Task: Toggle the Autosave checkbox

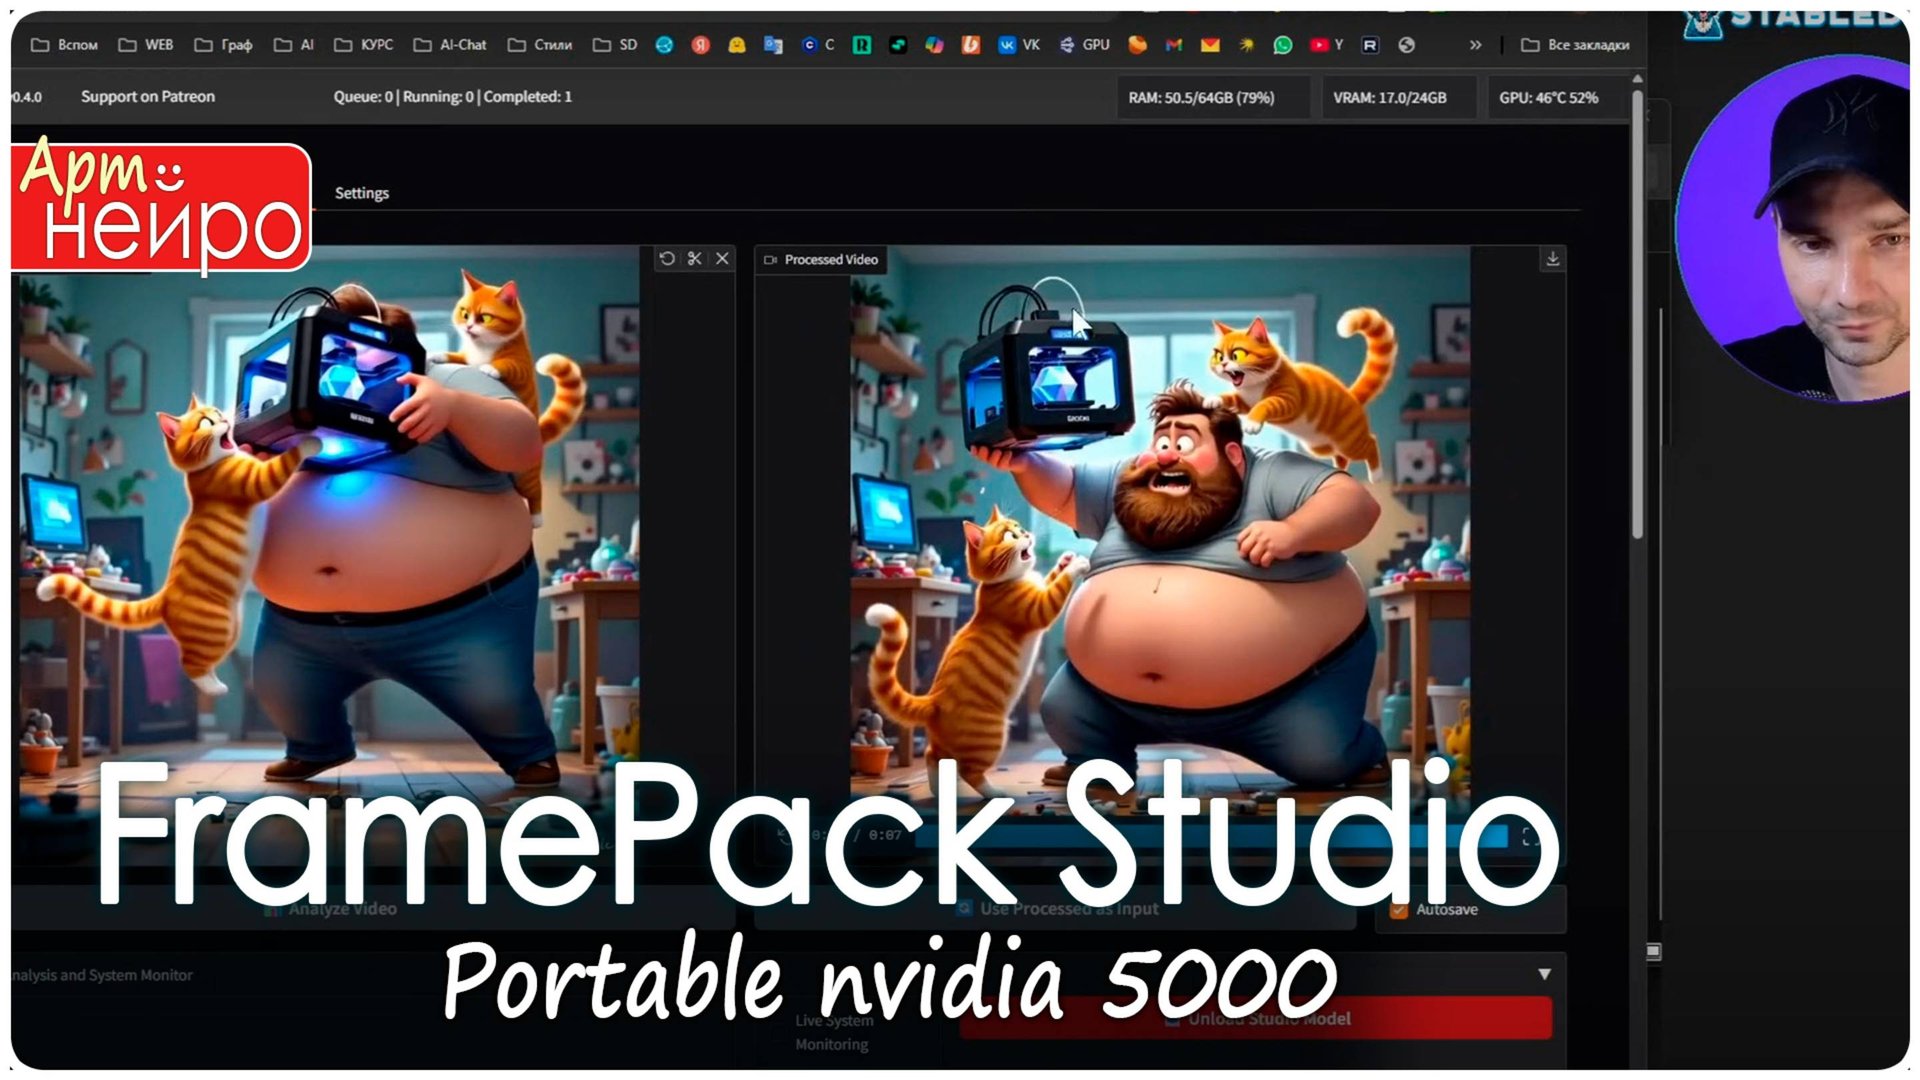Action: [x=1399, y=910]
